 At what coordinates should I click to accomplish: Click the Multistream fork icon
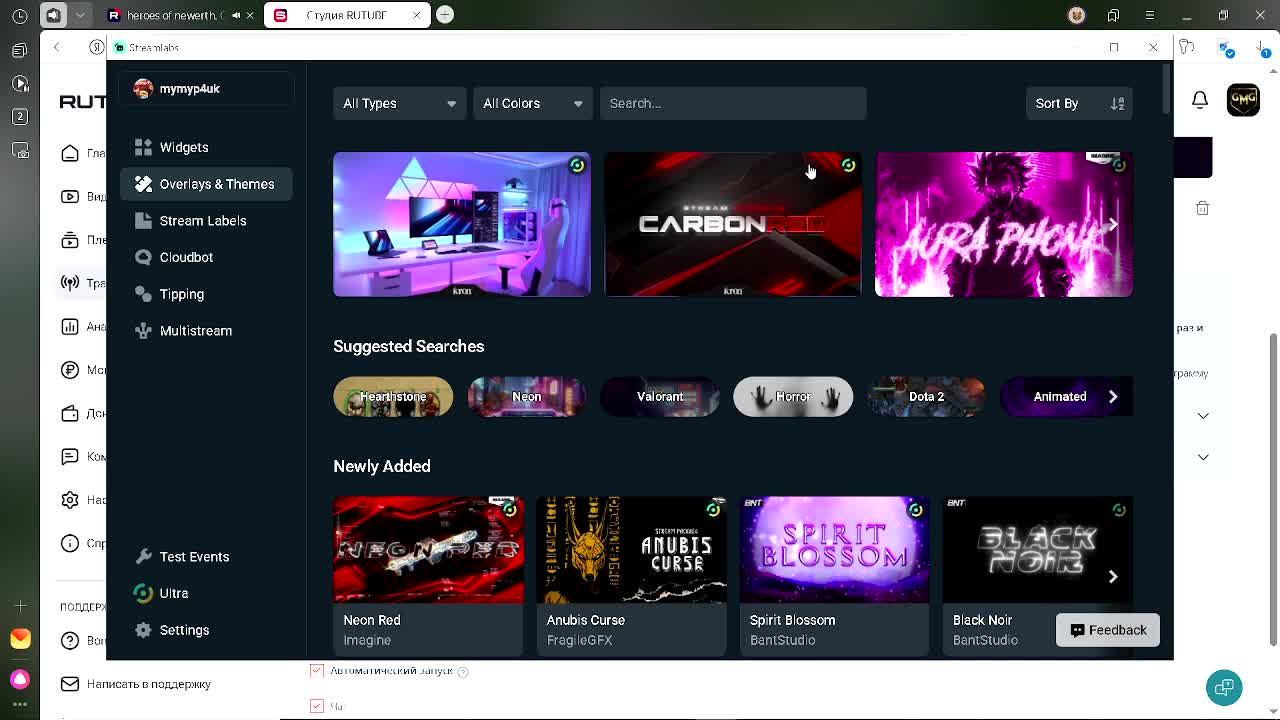143,331
